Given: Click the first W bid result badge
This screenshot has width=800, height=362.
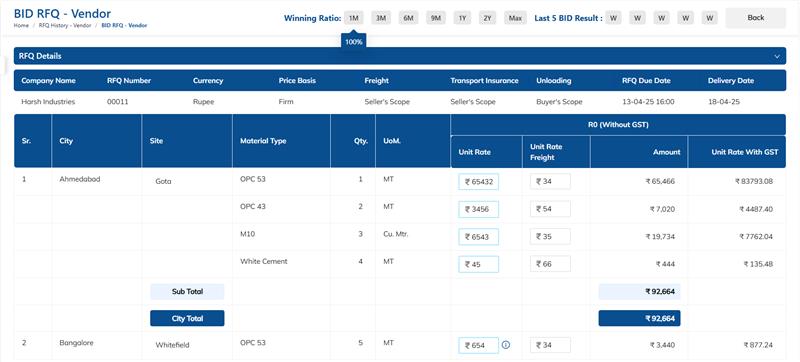Looking at the screenshot, I should [x=613, y=18].
